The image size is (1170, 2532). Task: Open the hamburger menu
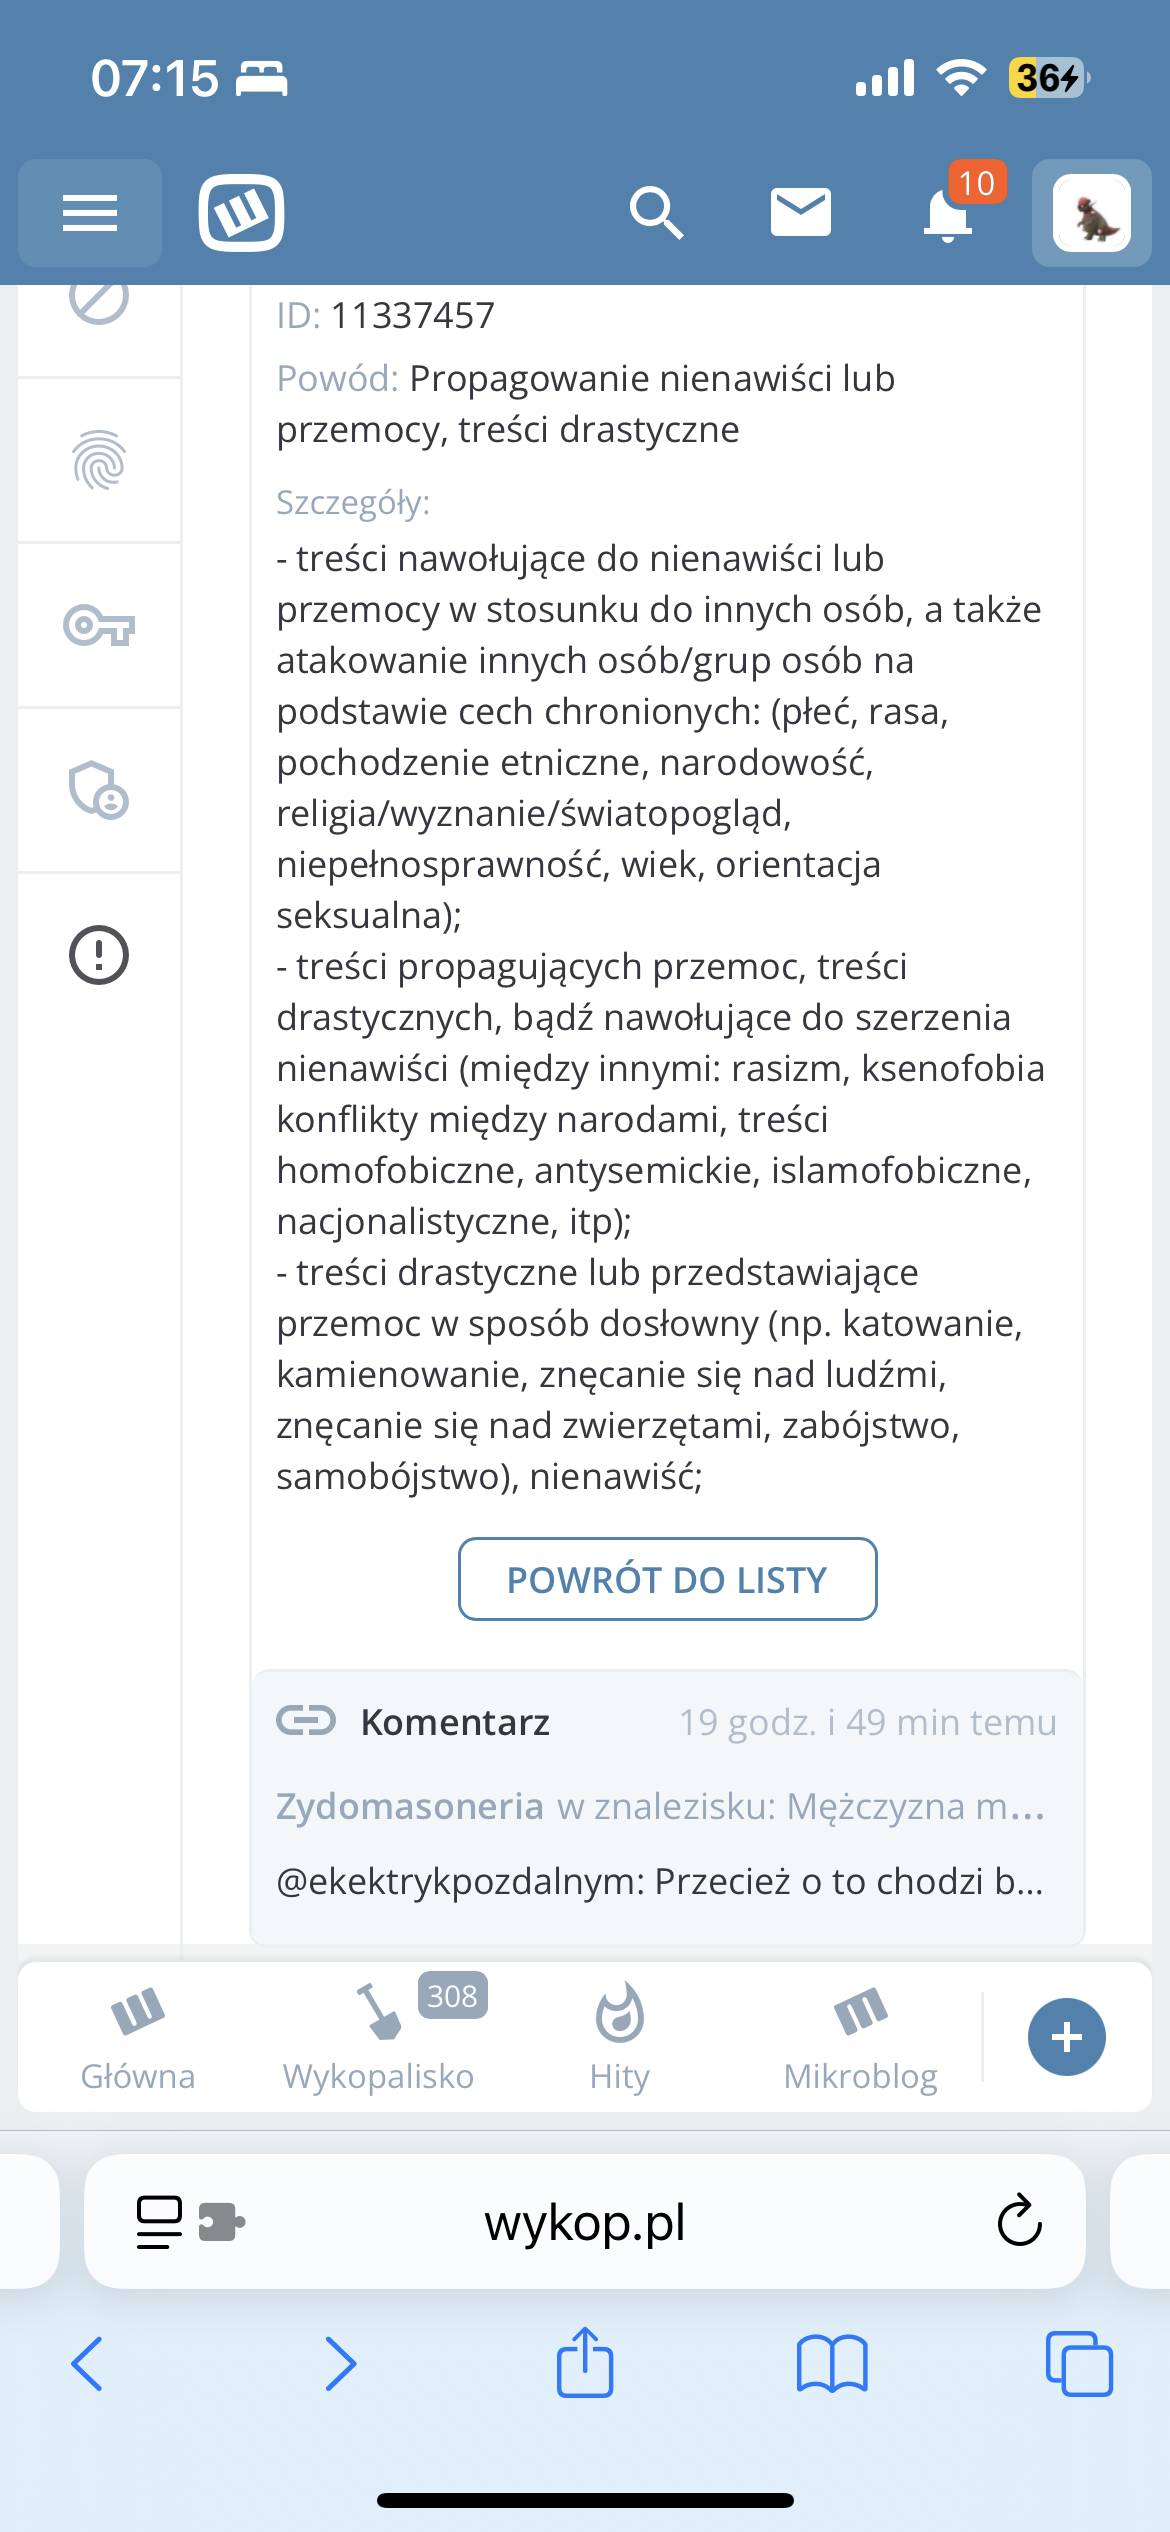[x=90, y=213]
